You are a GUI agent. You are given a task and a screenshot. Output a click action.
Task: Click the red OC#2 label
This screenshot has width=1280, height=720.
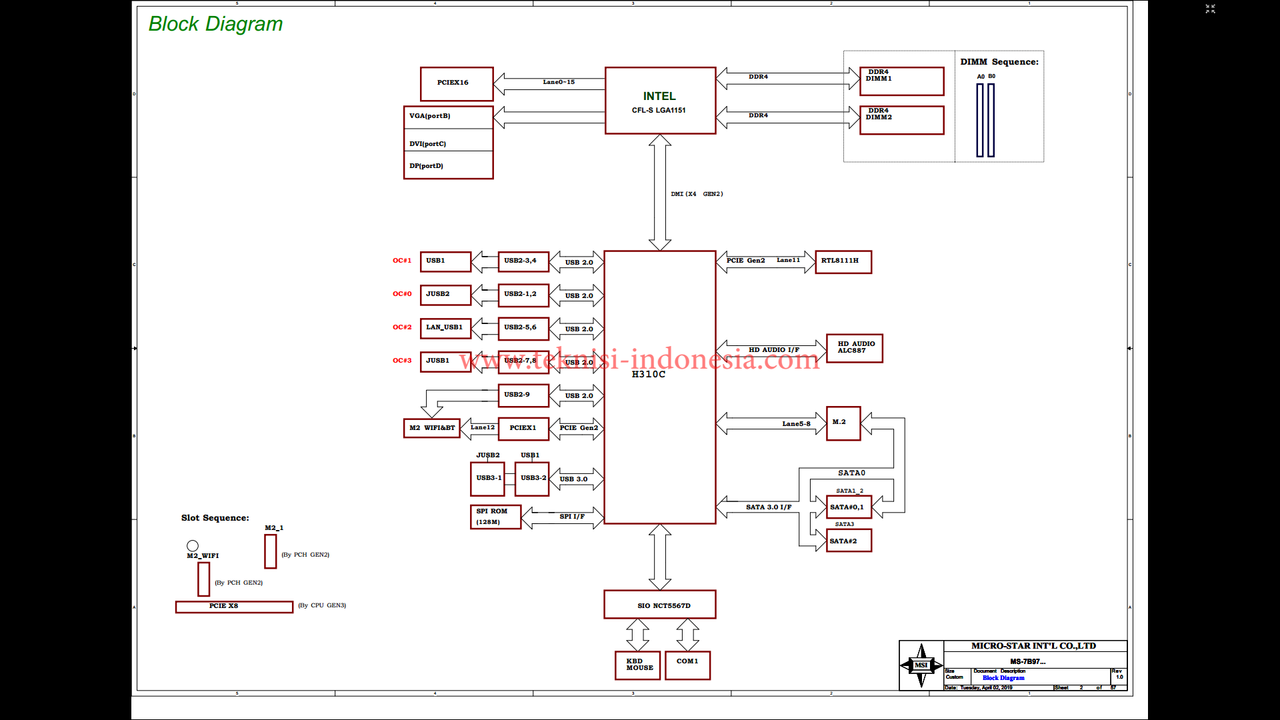[402, 327]
